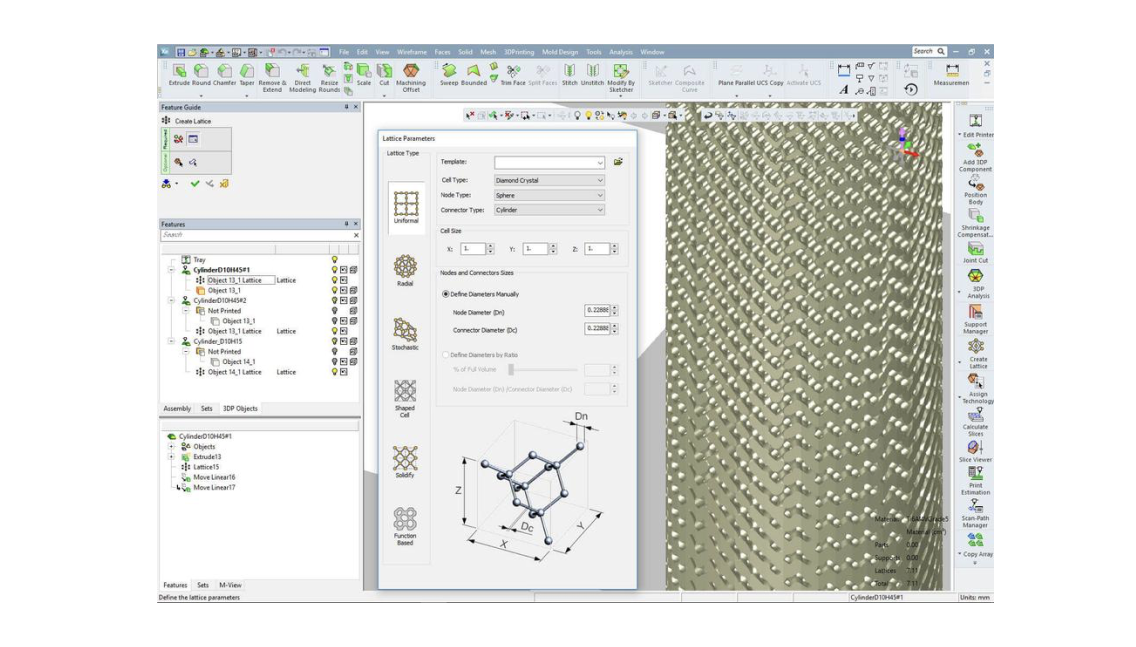Click the Node Diameter (Dn) value field
The height and width of the screenshot is (647, 1136).
pos(597,310)
